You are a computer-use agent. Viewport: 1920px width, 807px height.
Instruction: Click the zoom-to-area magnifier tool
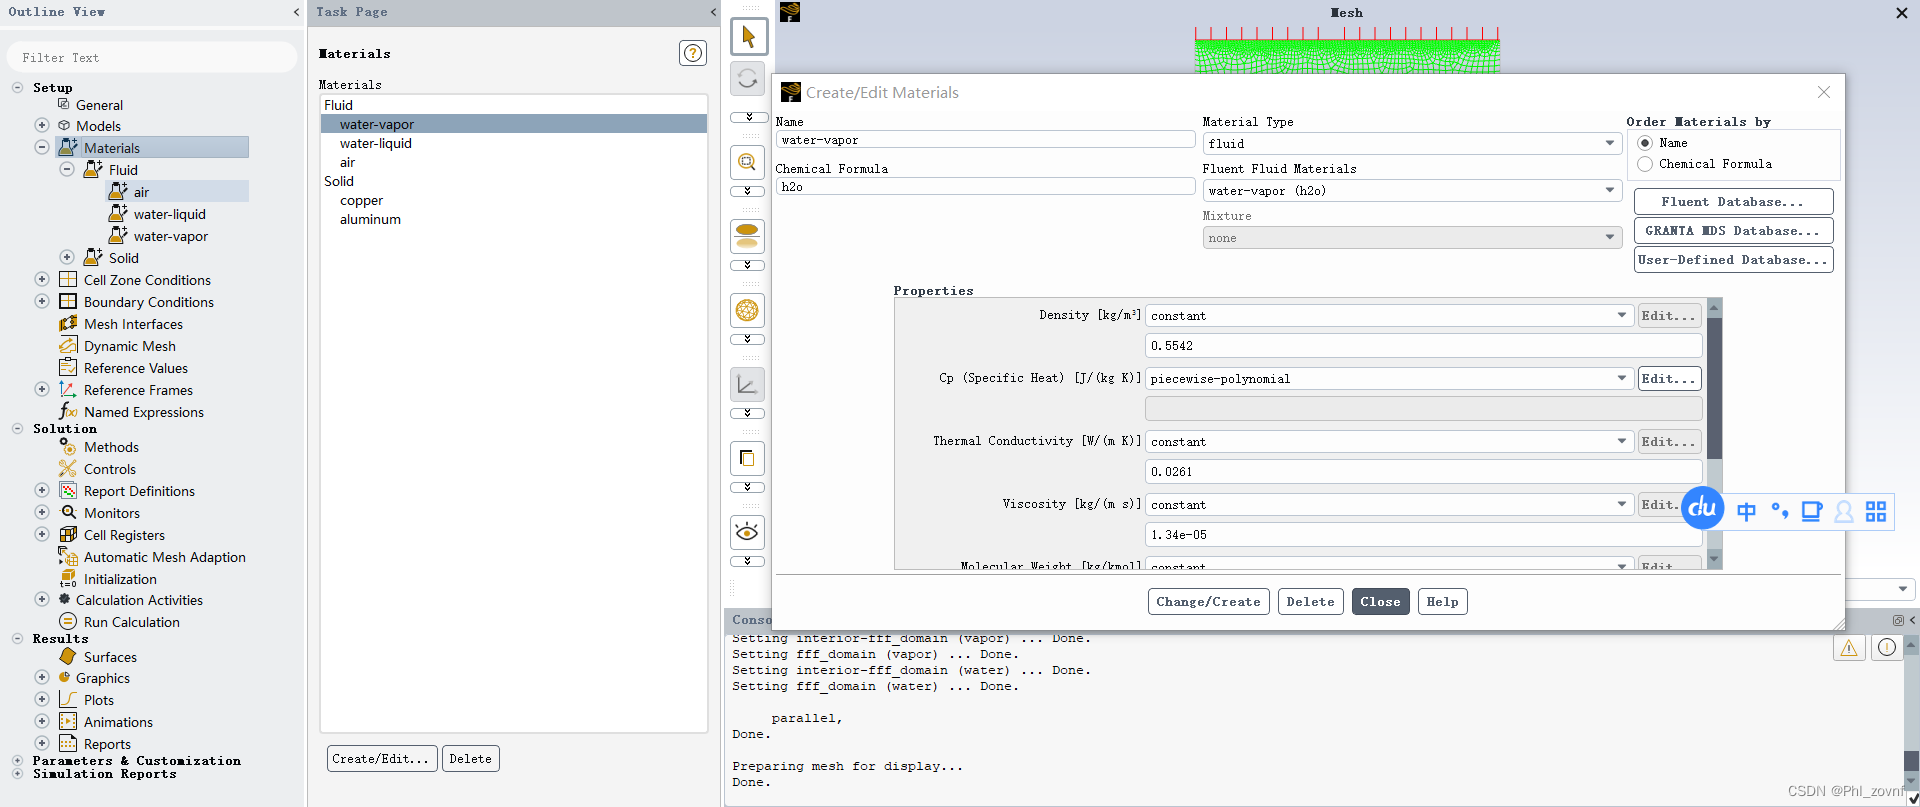click(x=747, y=162)
